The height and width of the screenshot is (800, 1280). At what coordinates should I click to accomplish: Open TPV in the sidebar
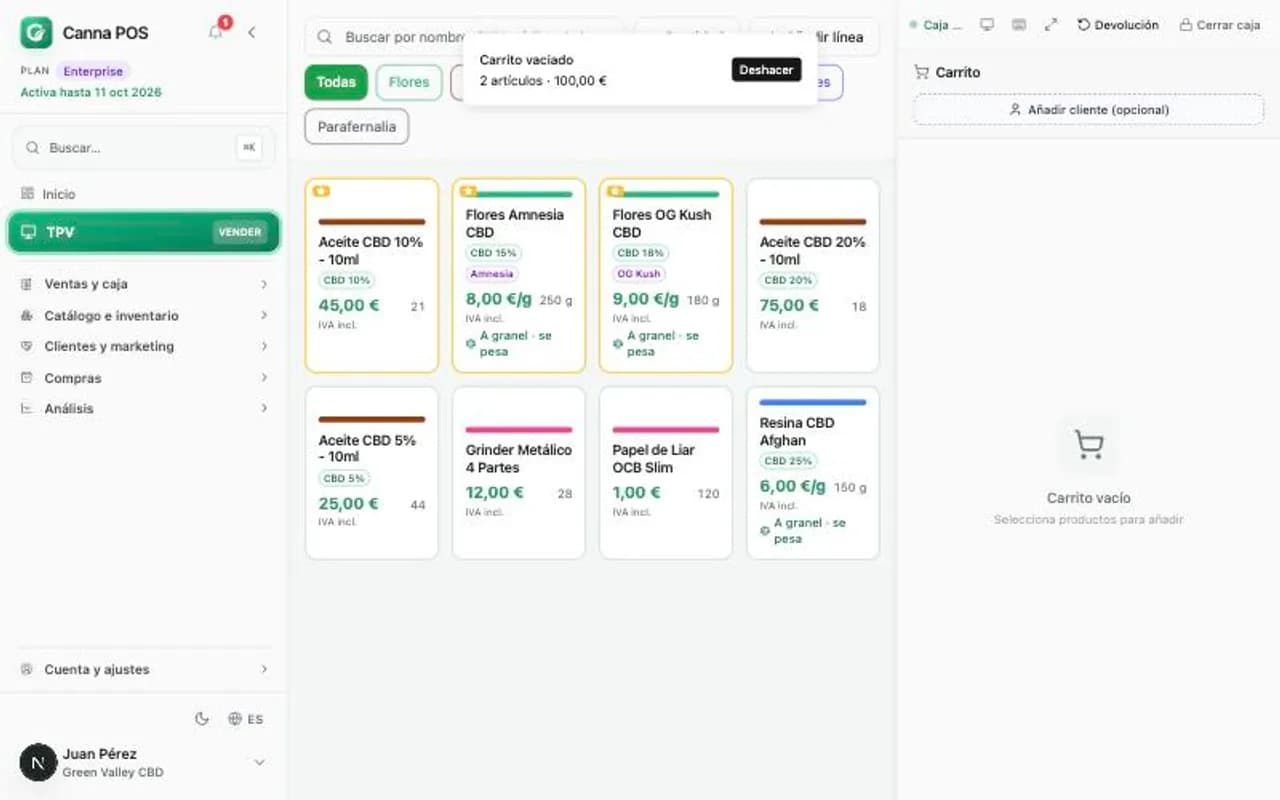pyautogui.click(x=144, y=232)
